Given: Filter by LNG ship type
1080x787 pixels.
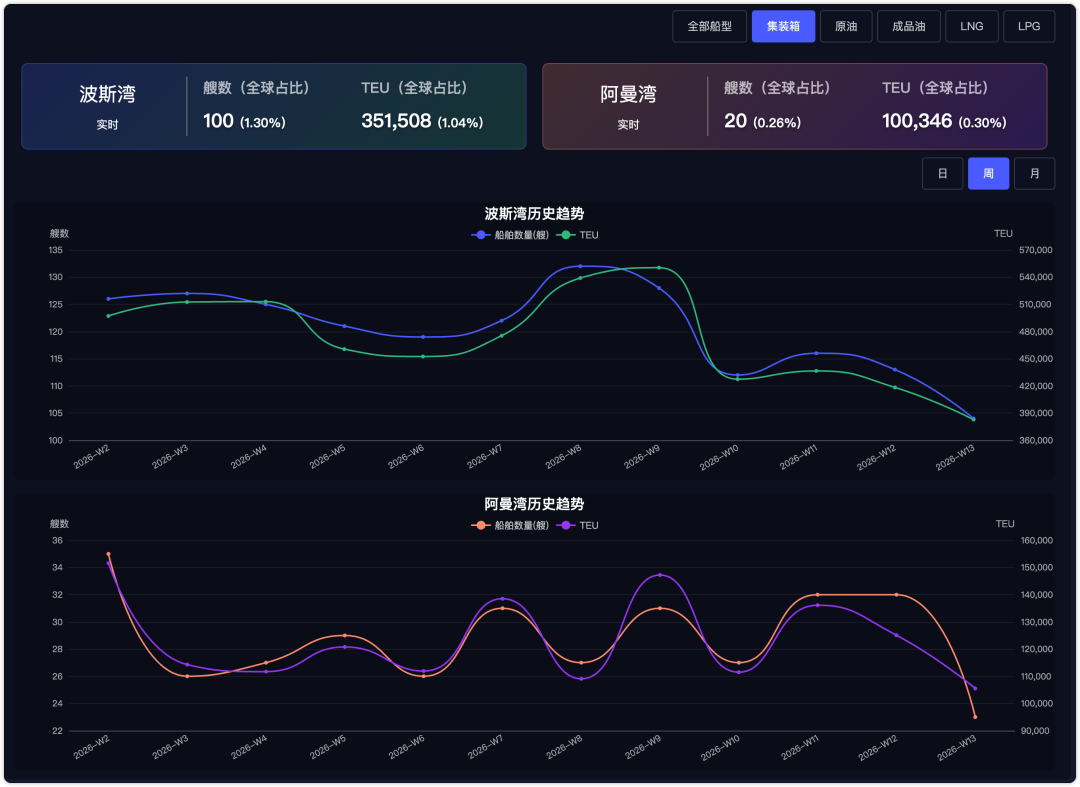Looking at the screenshot, I should pos(971,26).
